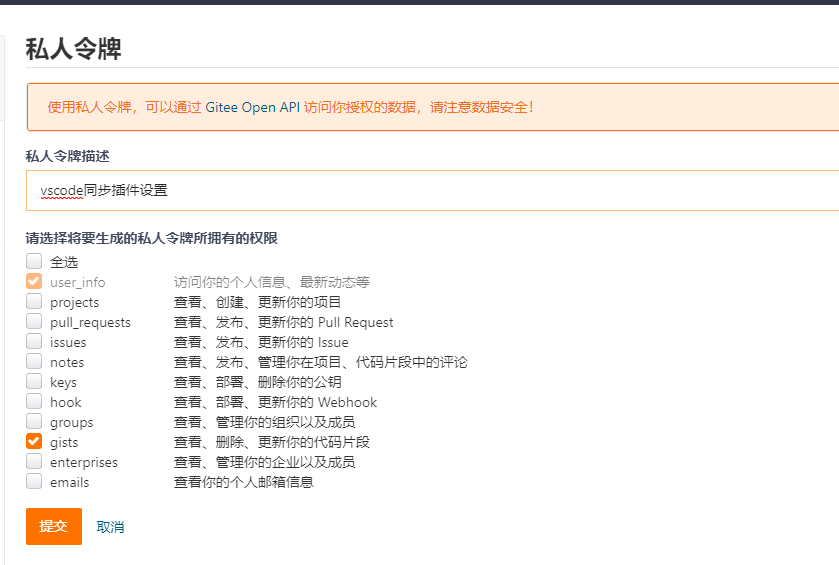Check the groups permission checkbox

tap(34, 421)
